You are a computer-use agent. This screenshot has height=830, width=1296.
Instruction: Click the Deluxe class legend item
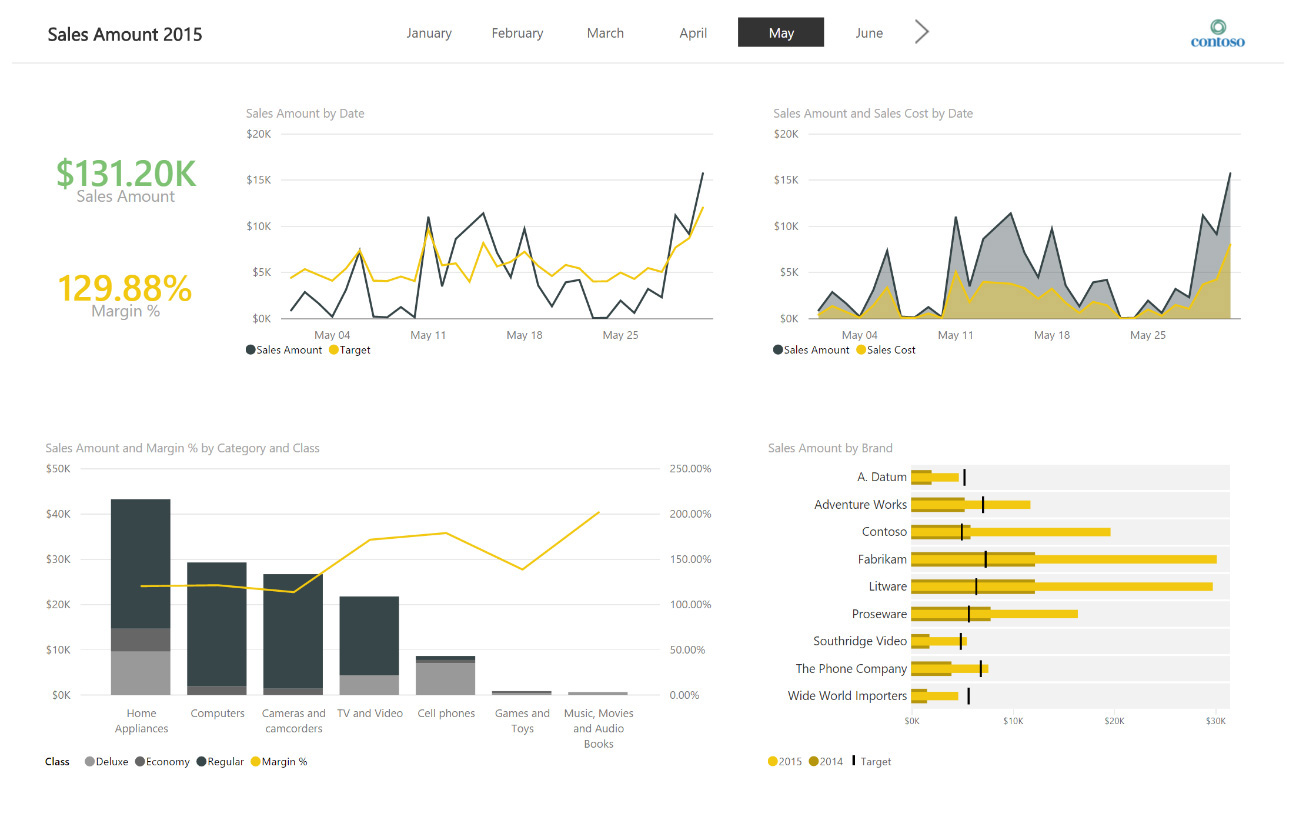[x=106, y=762]
